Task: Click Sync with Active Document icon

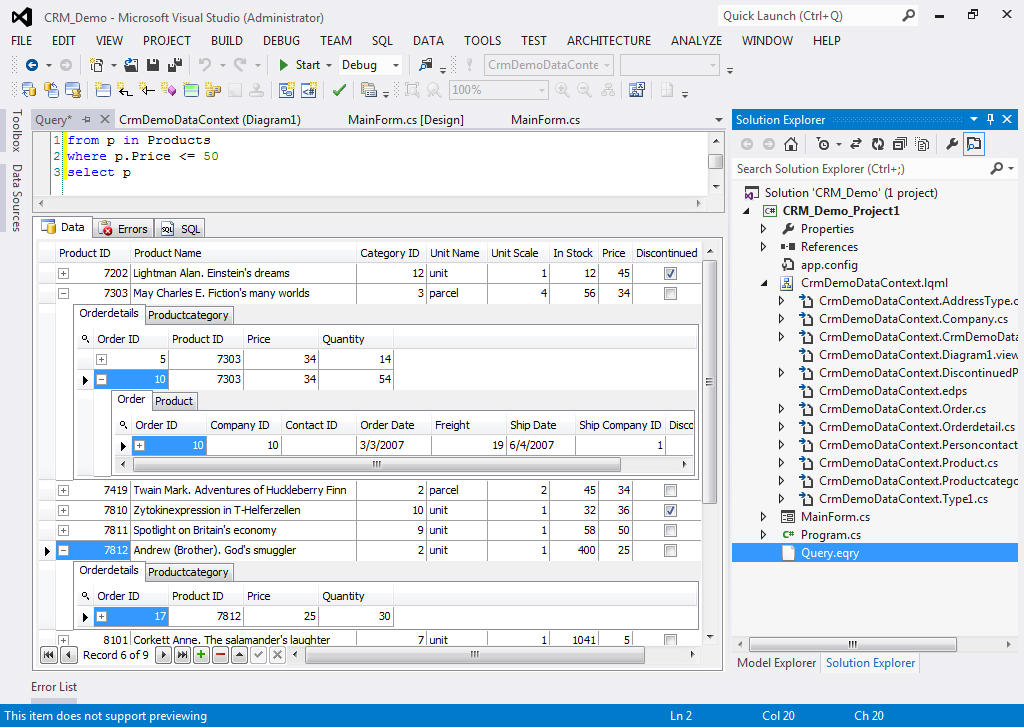Action: [856, 144]
